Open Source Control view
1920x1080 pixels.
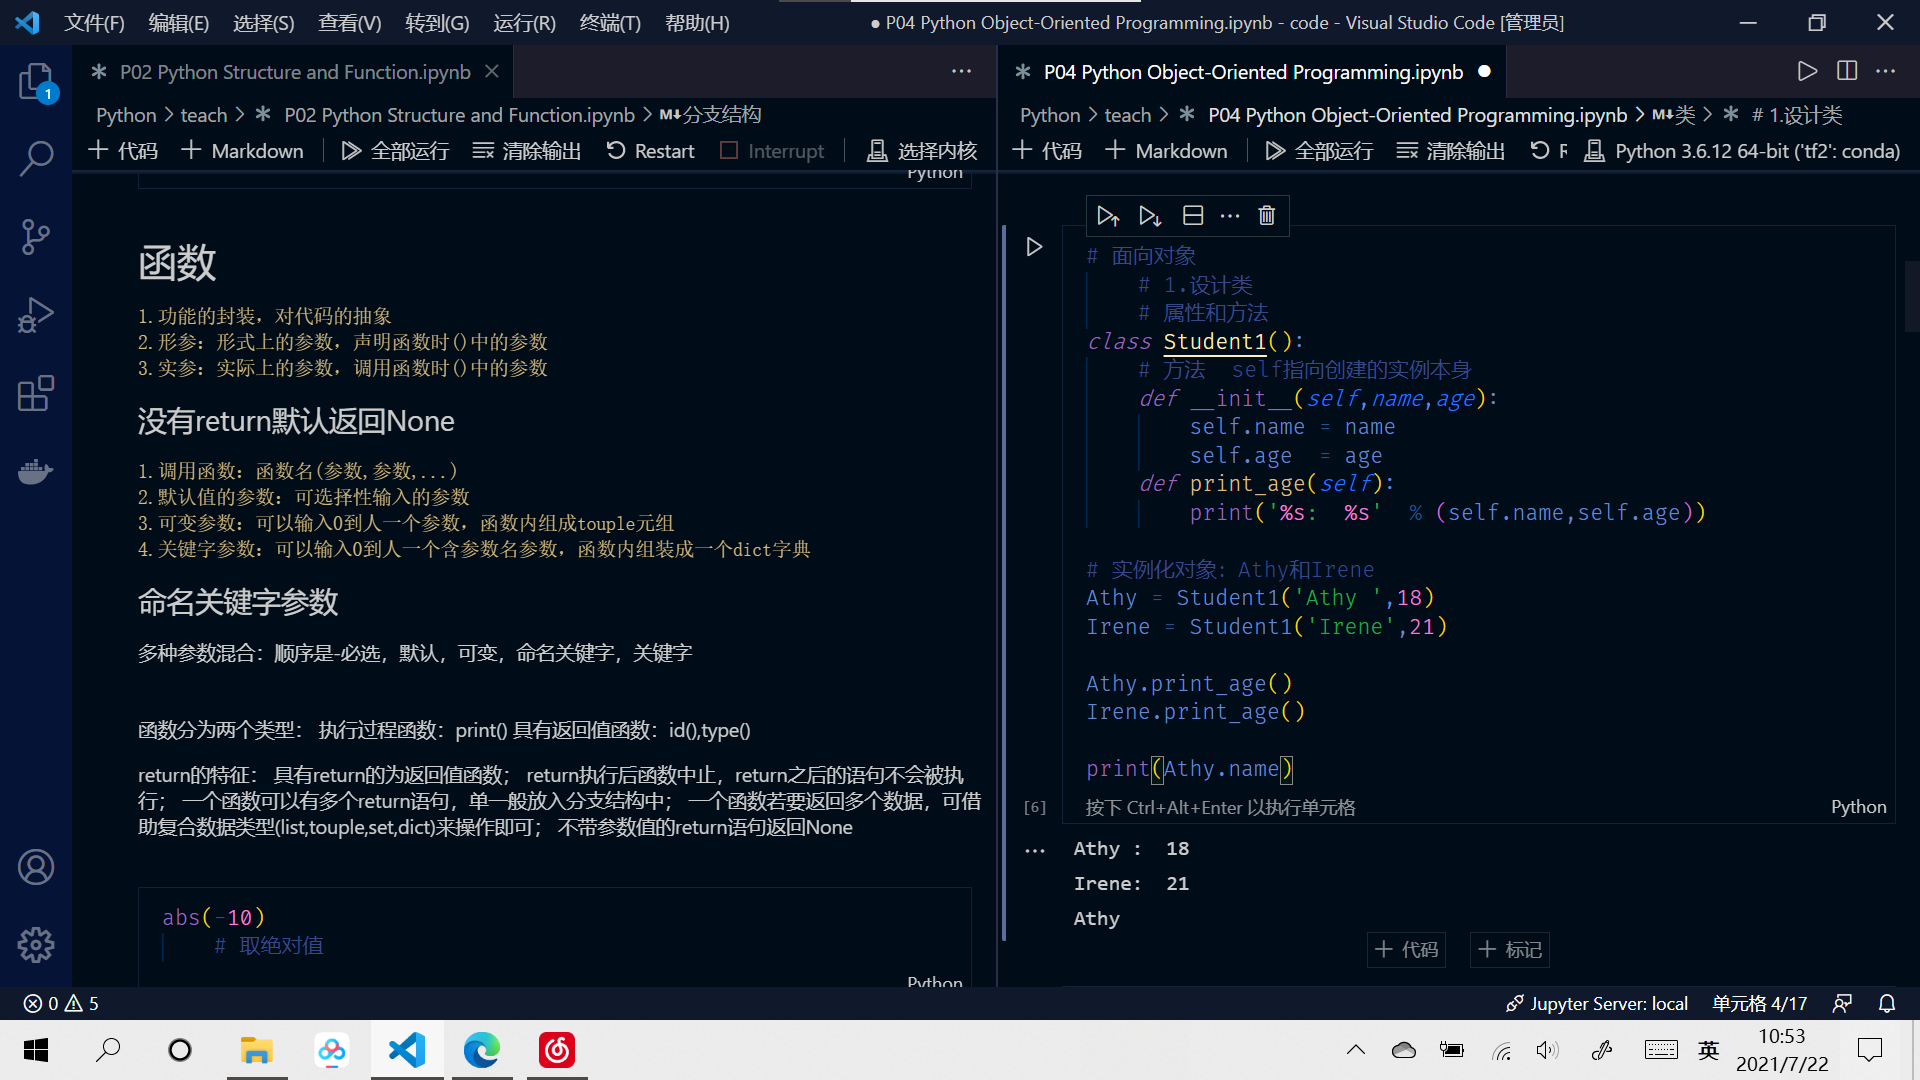pos(36,237)
